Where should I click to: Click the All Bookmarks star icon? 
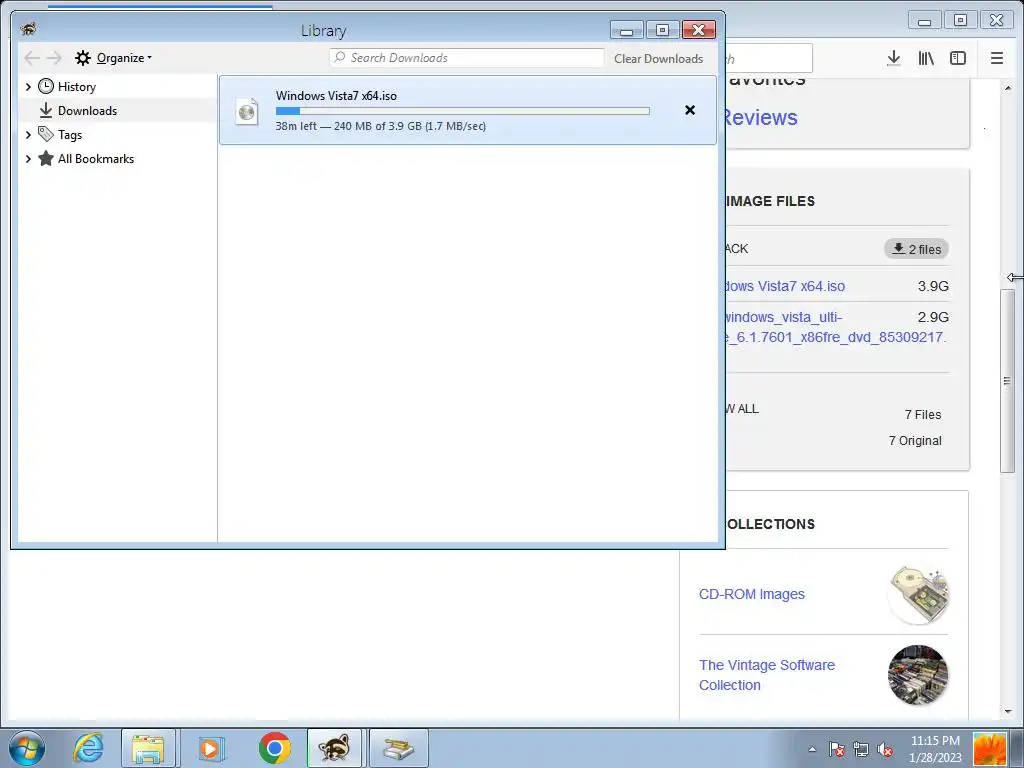(46, 159)
